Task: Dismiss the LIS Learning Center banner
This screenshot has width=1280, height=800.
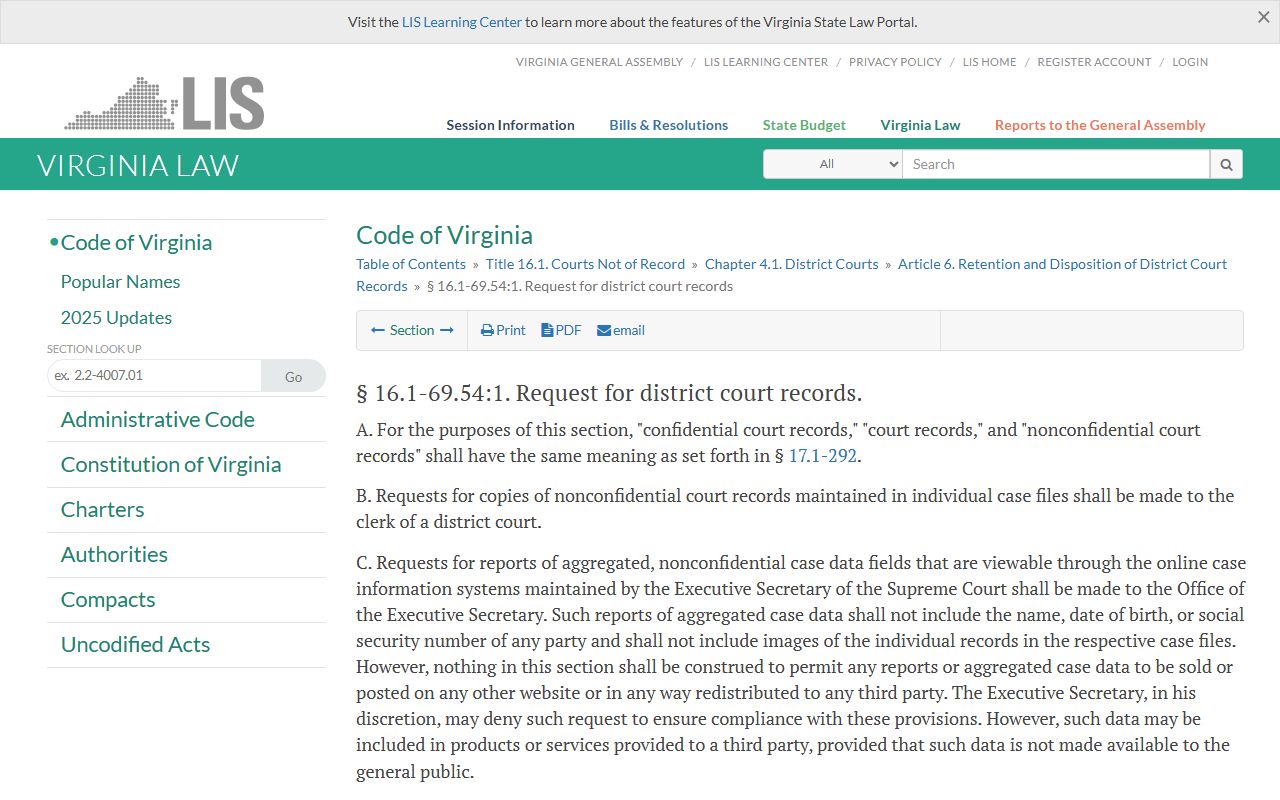Action: point(1263,17)
